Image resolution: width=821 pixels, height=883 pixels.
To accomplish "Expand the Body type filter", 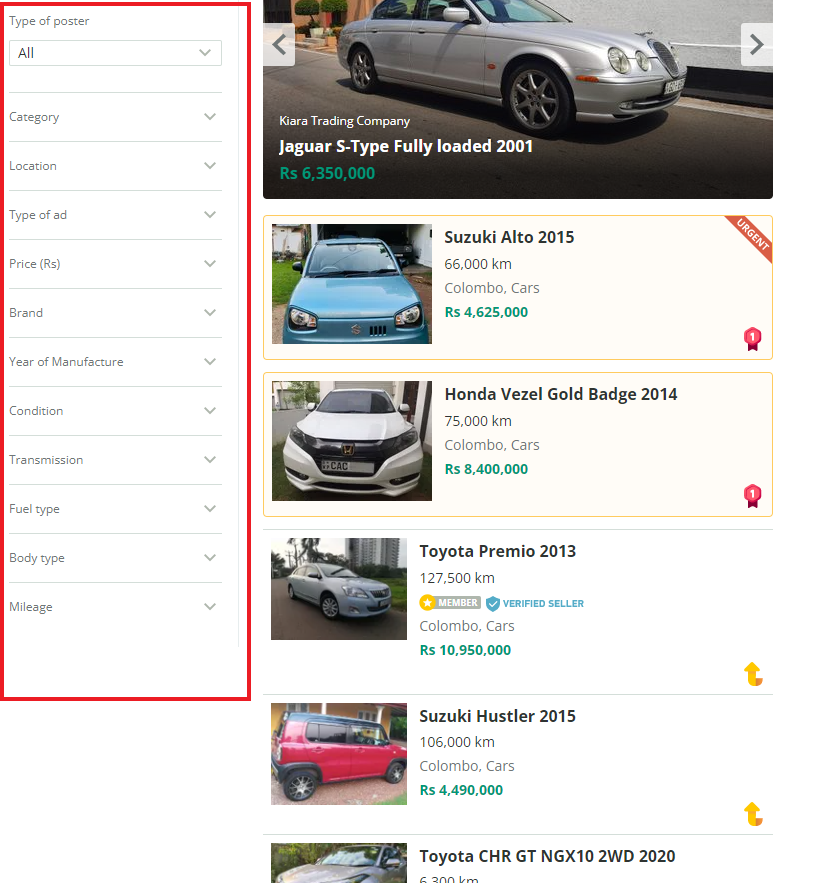I will (x=115, y=558).
